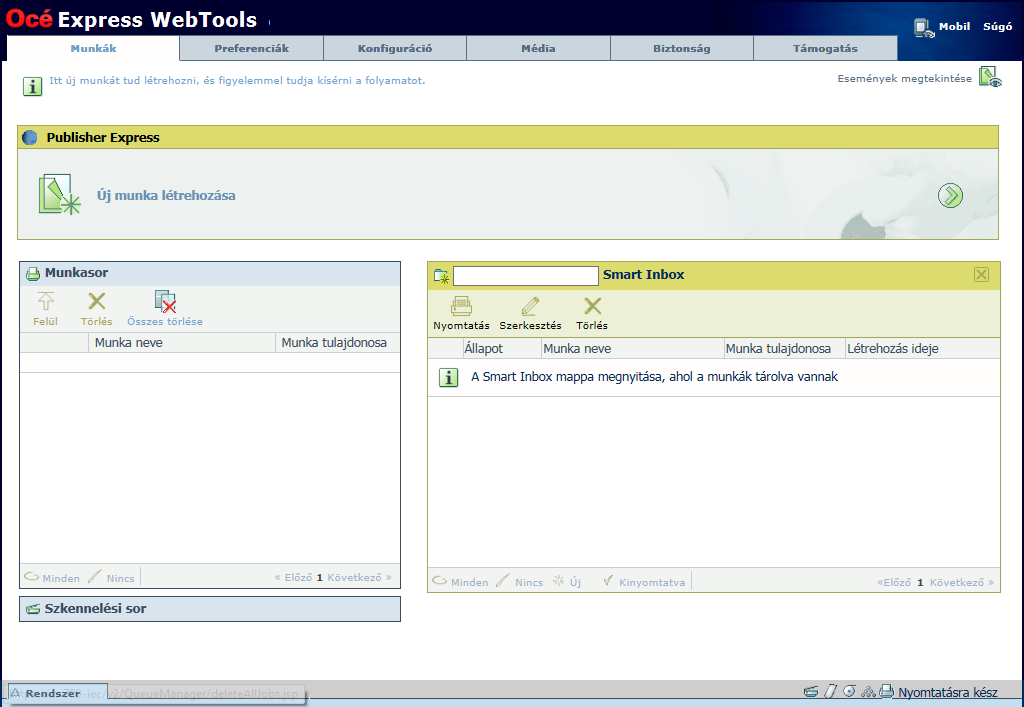
Task: Open the Súgó help link
Action: [x=998, y=27]
